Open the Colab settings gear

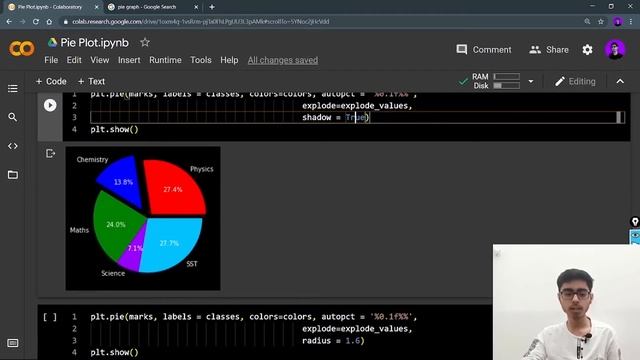pos(587,50)
